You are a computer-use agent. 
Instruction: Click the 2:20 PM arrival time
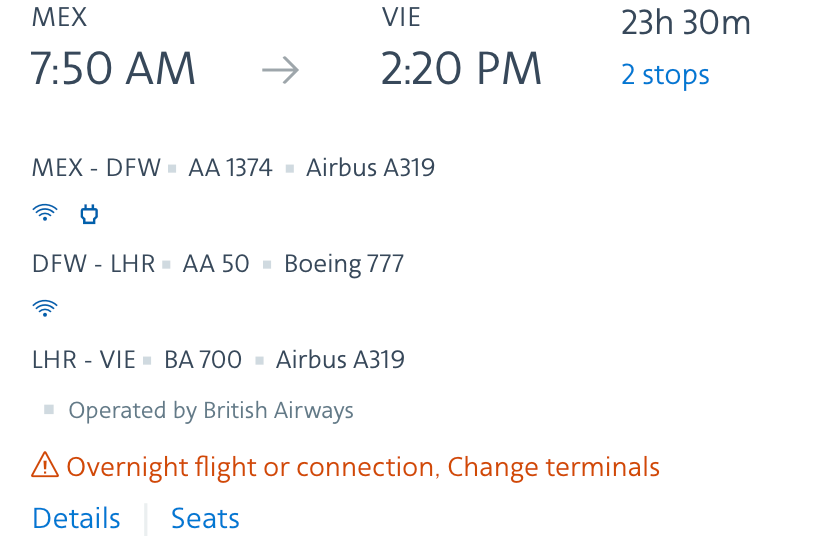(x=461, y=69)
